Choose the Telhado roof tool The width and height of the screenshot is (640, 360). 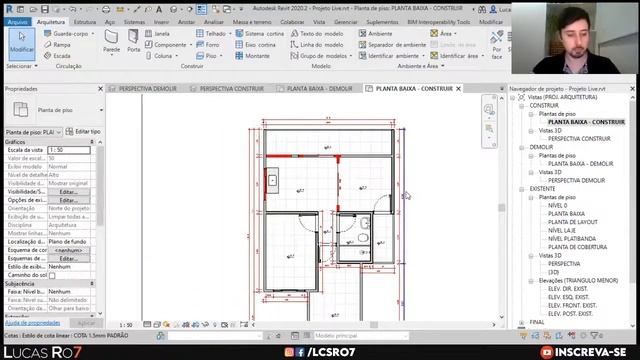pyautogui.click(x=211, y=34)
